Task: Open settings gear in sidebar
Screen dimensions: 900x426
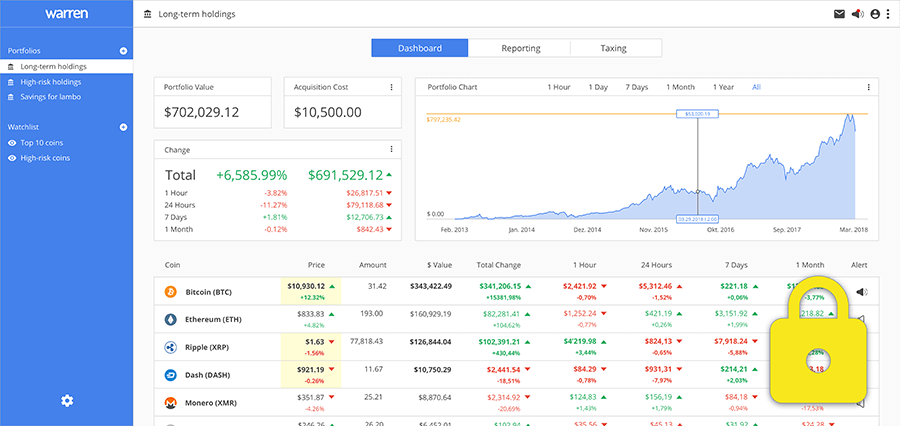Action: coord(67,401)
